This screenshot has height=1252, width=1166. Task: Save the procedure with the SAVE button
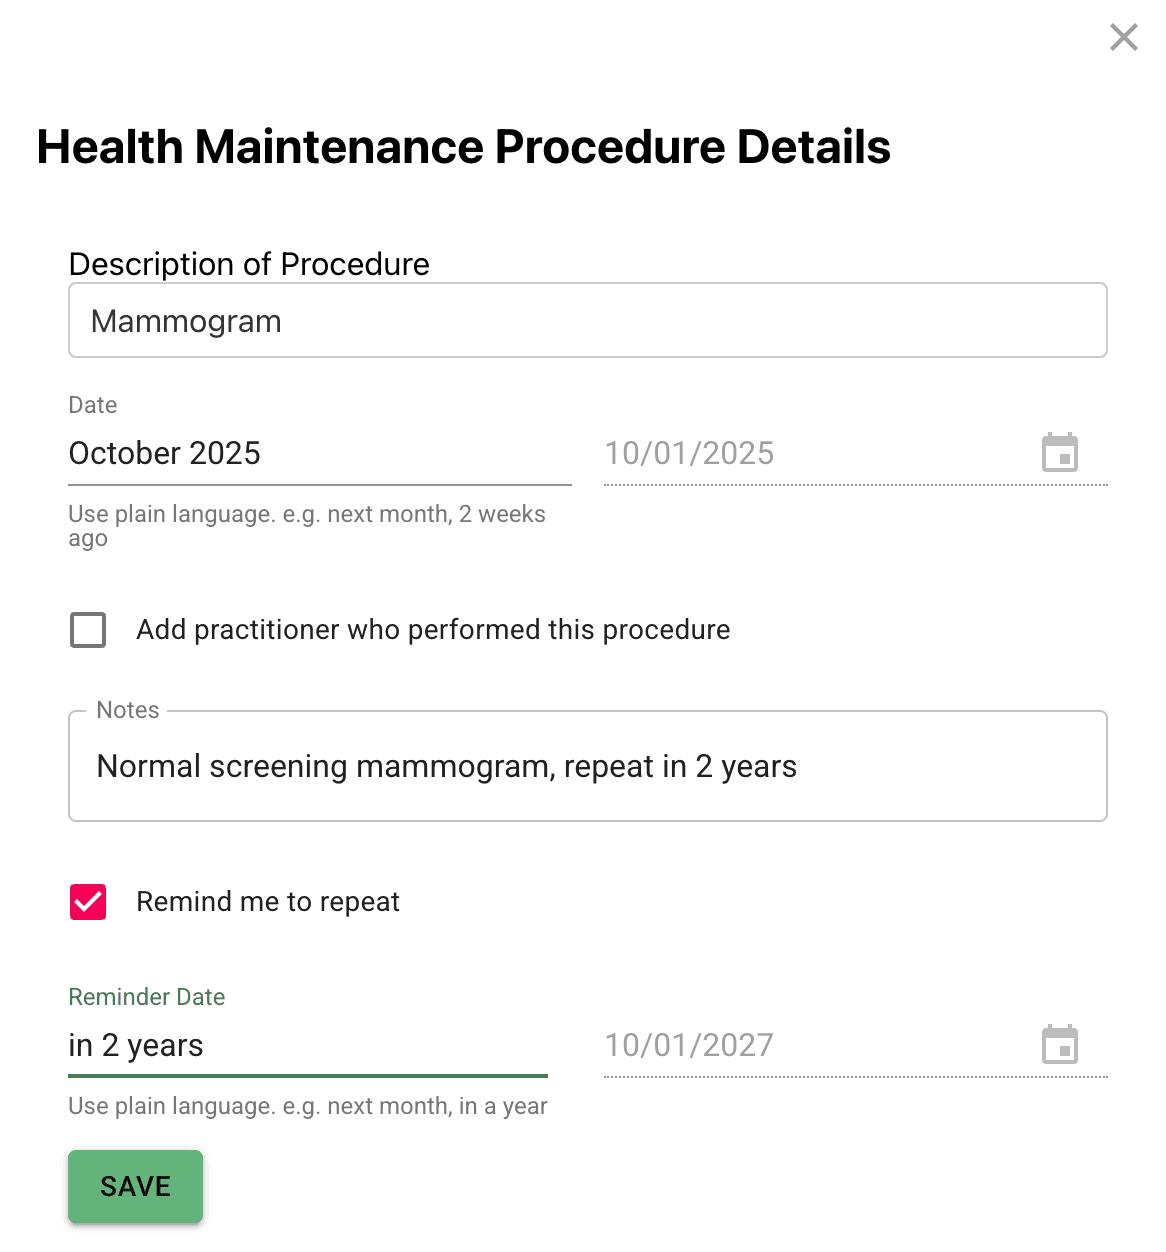135,1186
